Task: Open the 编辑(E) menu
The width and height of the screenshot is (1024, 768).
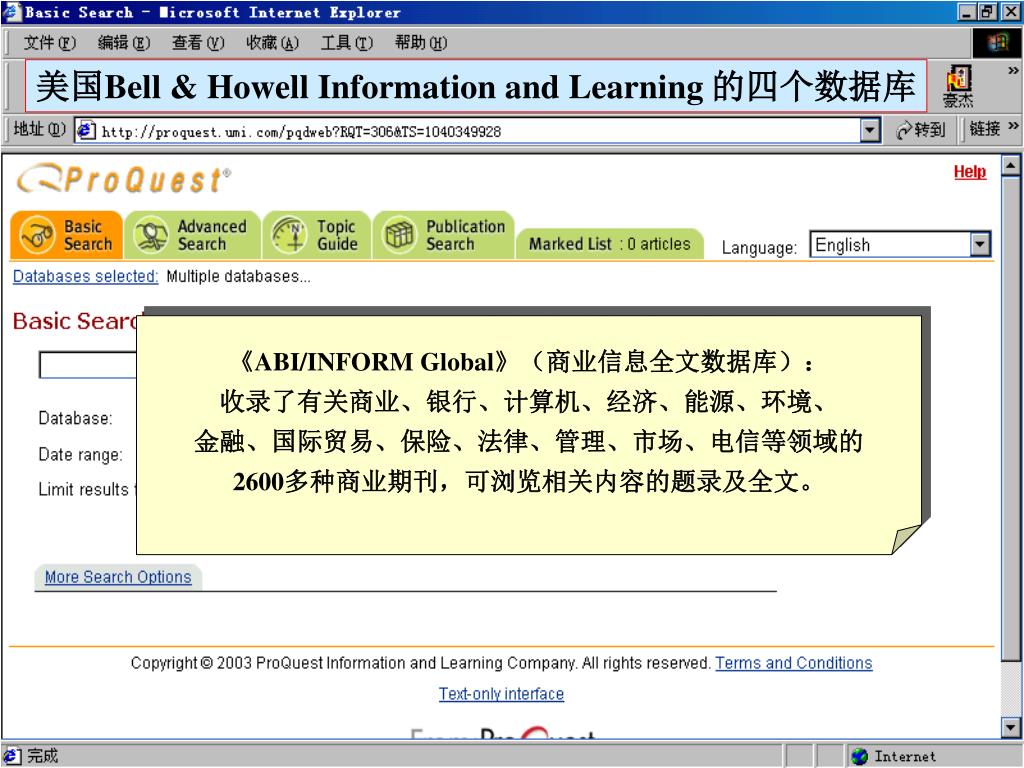Action: pyautogui.click(x=123, y=43)
